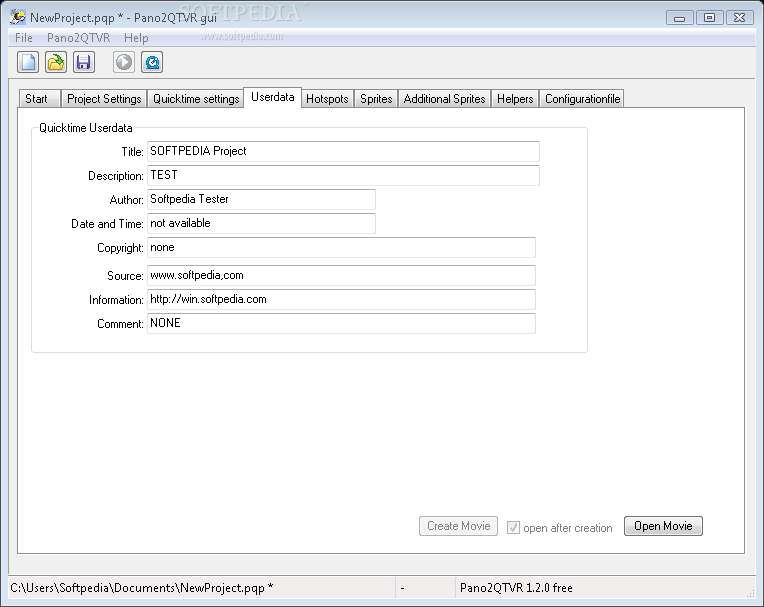The height and width of the screenshot is (607, 764).
Task: Click the Comment input field
Action: pyautogui.click(x=341, y=323)
